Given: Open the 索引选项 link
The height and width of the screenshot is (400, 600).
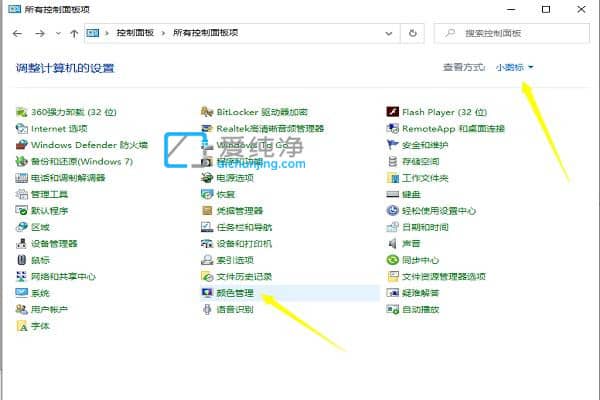Looking at the screenshot, I should [235, 260].
